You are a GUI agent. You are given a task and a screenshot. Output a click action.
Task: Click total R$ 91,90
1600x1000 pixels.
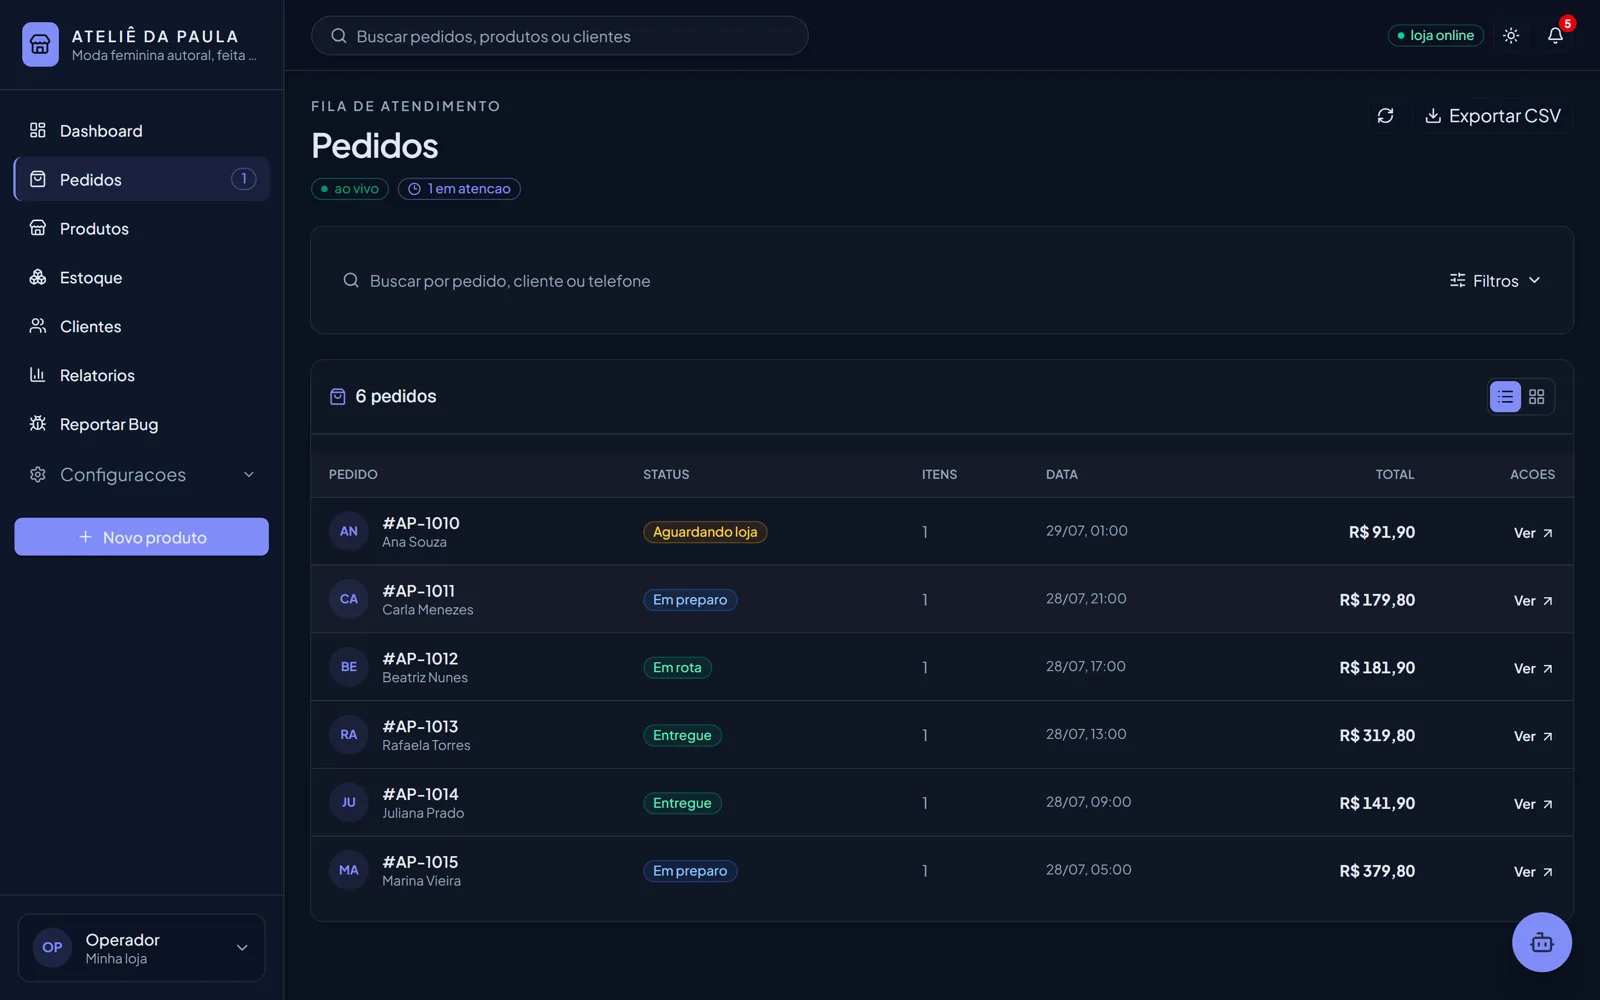(1382, 532)
